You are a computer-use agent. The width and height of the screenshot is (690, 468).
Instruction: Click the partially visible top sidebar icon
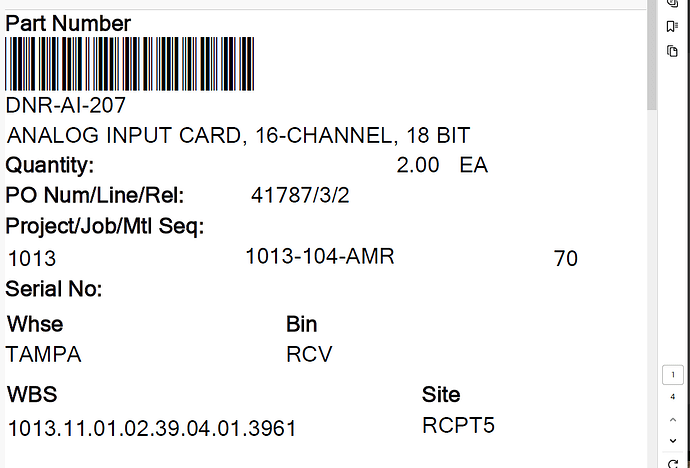(673, 5)
